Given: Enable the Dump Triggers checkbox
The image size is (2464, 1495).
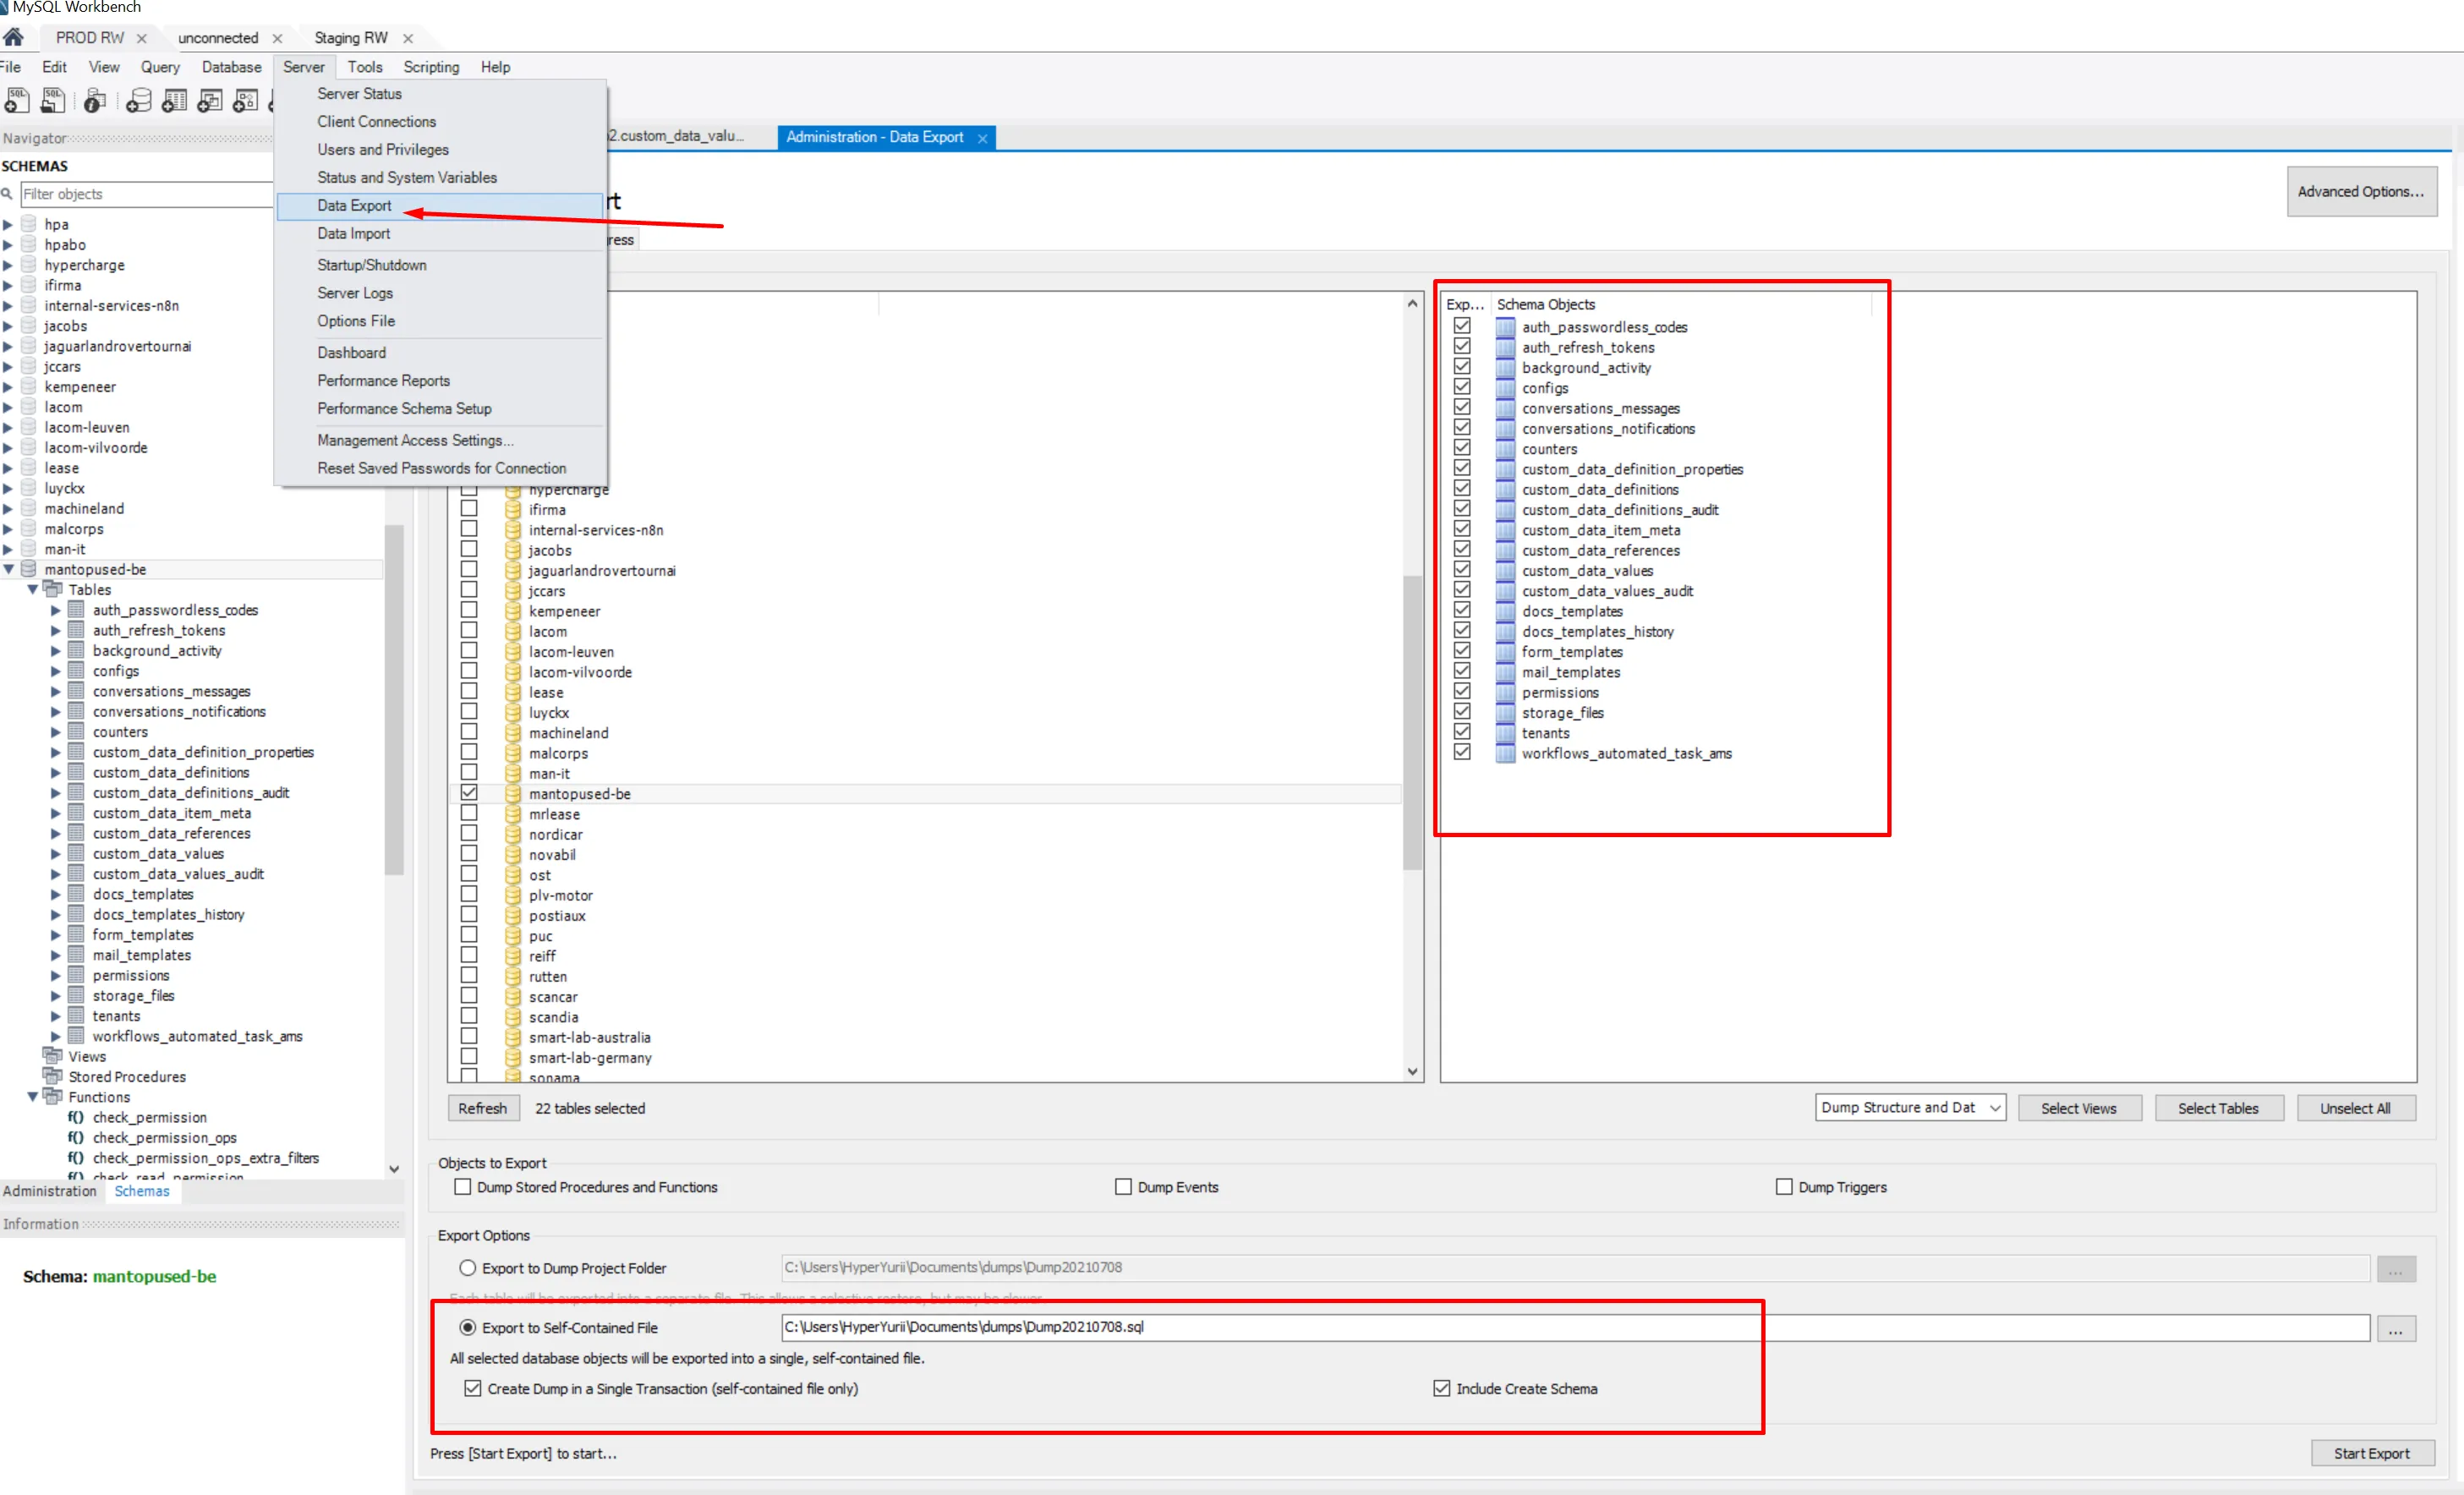Looking at the screenshot, I should click(x=1784, y=1187).
